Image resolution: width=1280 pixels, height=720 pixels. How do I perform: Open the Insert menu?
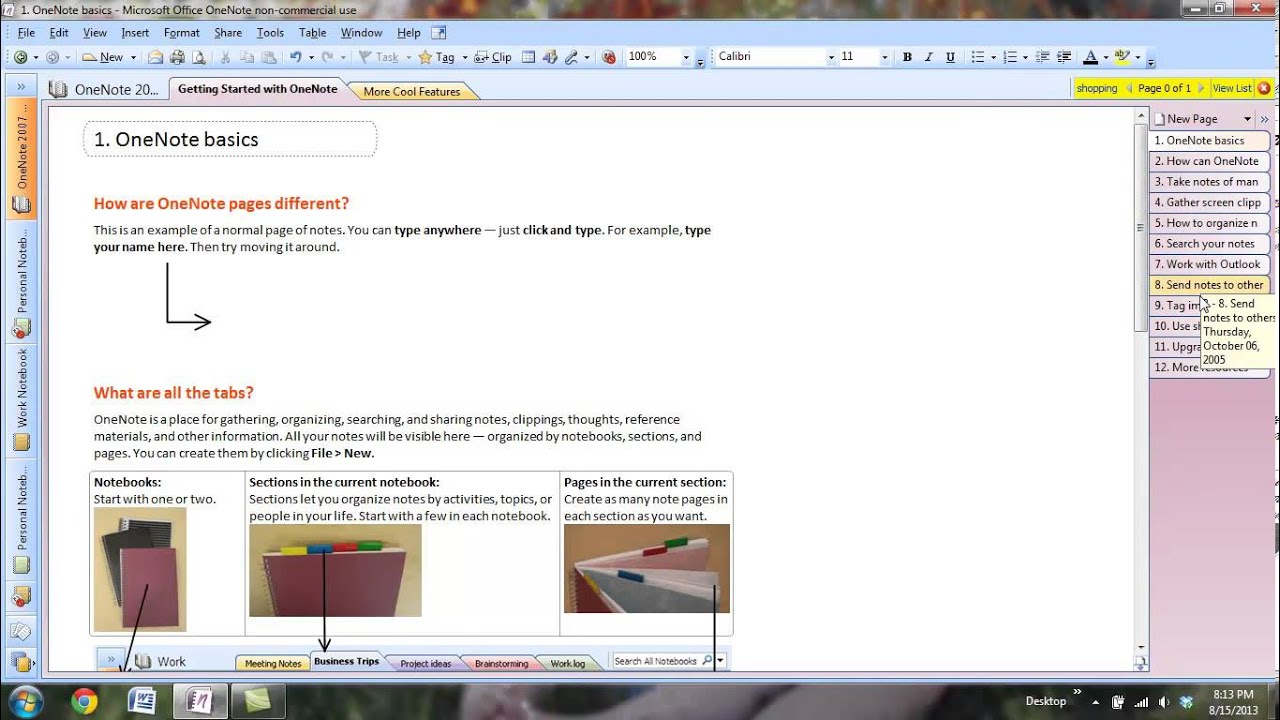(x=135, y=33)
